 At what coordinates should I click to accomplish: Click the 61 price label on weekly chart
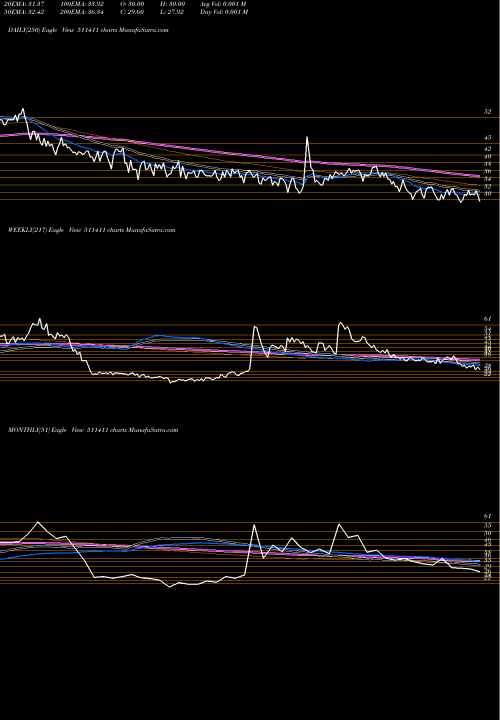(x=488, y=319)
